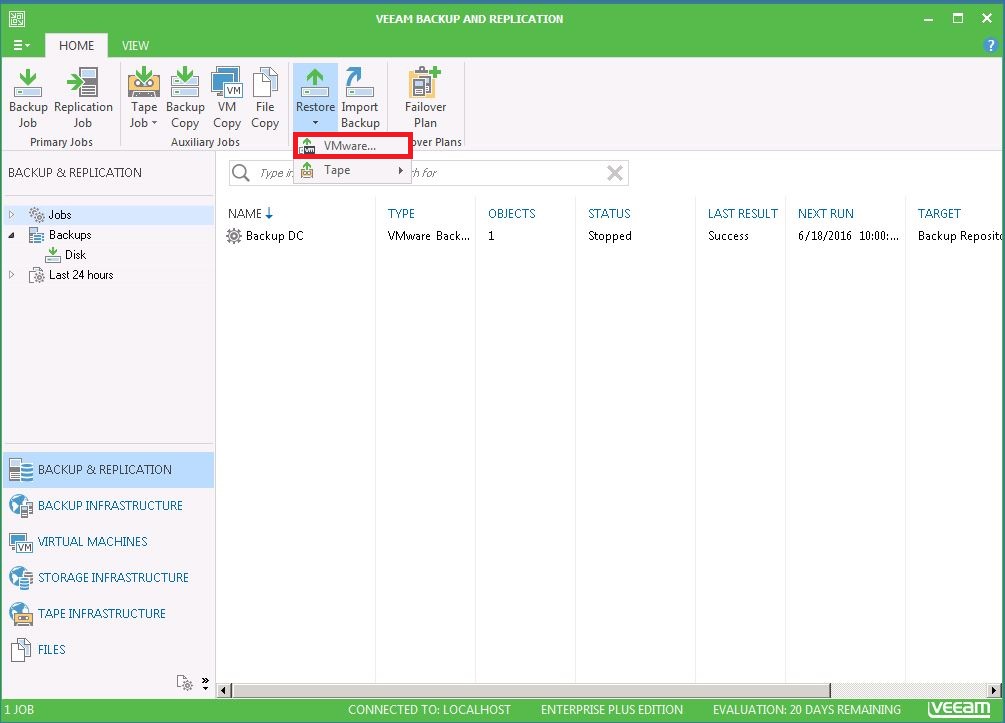Expand the Jobs tree node
Screen dimensions: 1005x723
click(x=12, y=215)
